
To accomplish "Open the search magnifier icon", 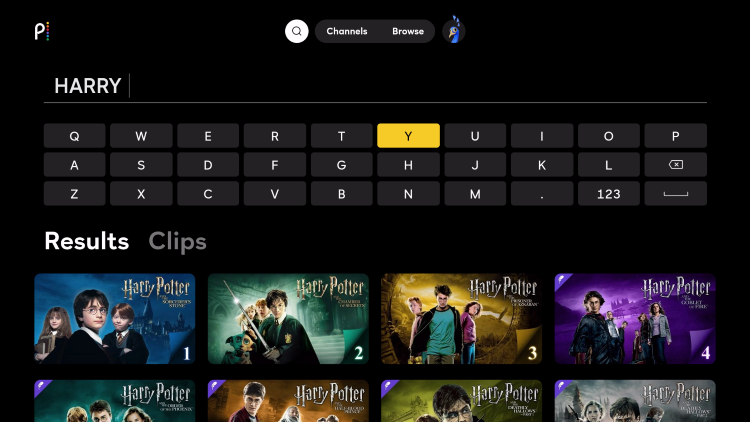I will tap(297, 31).
